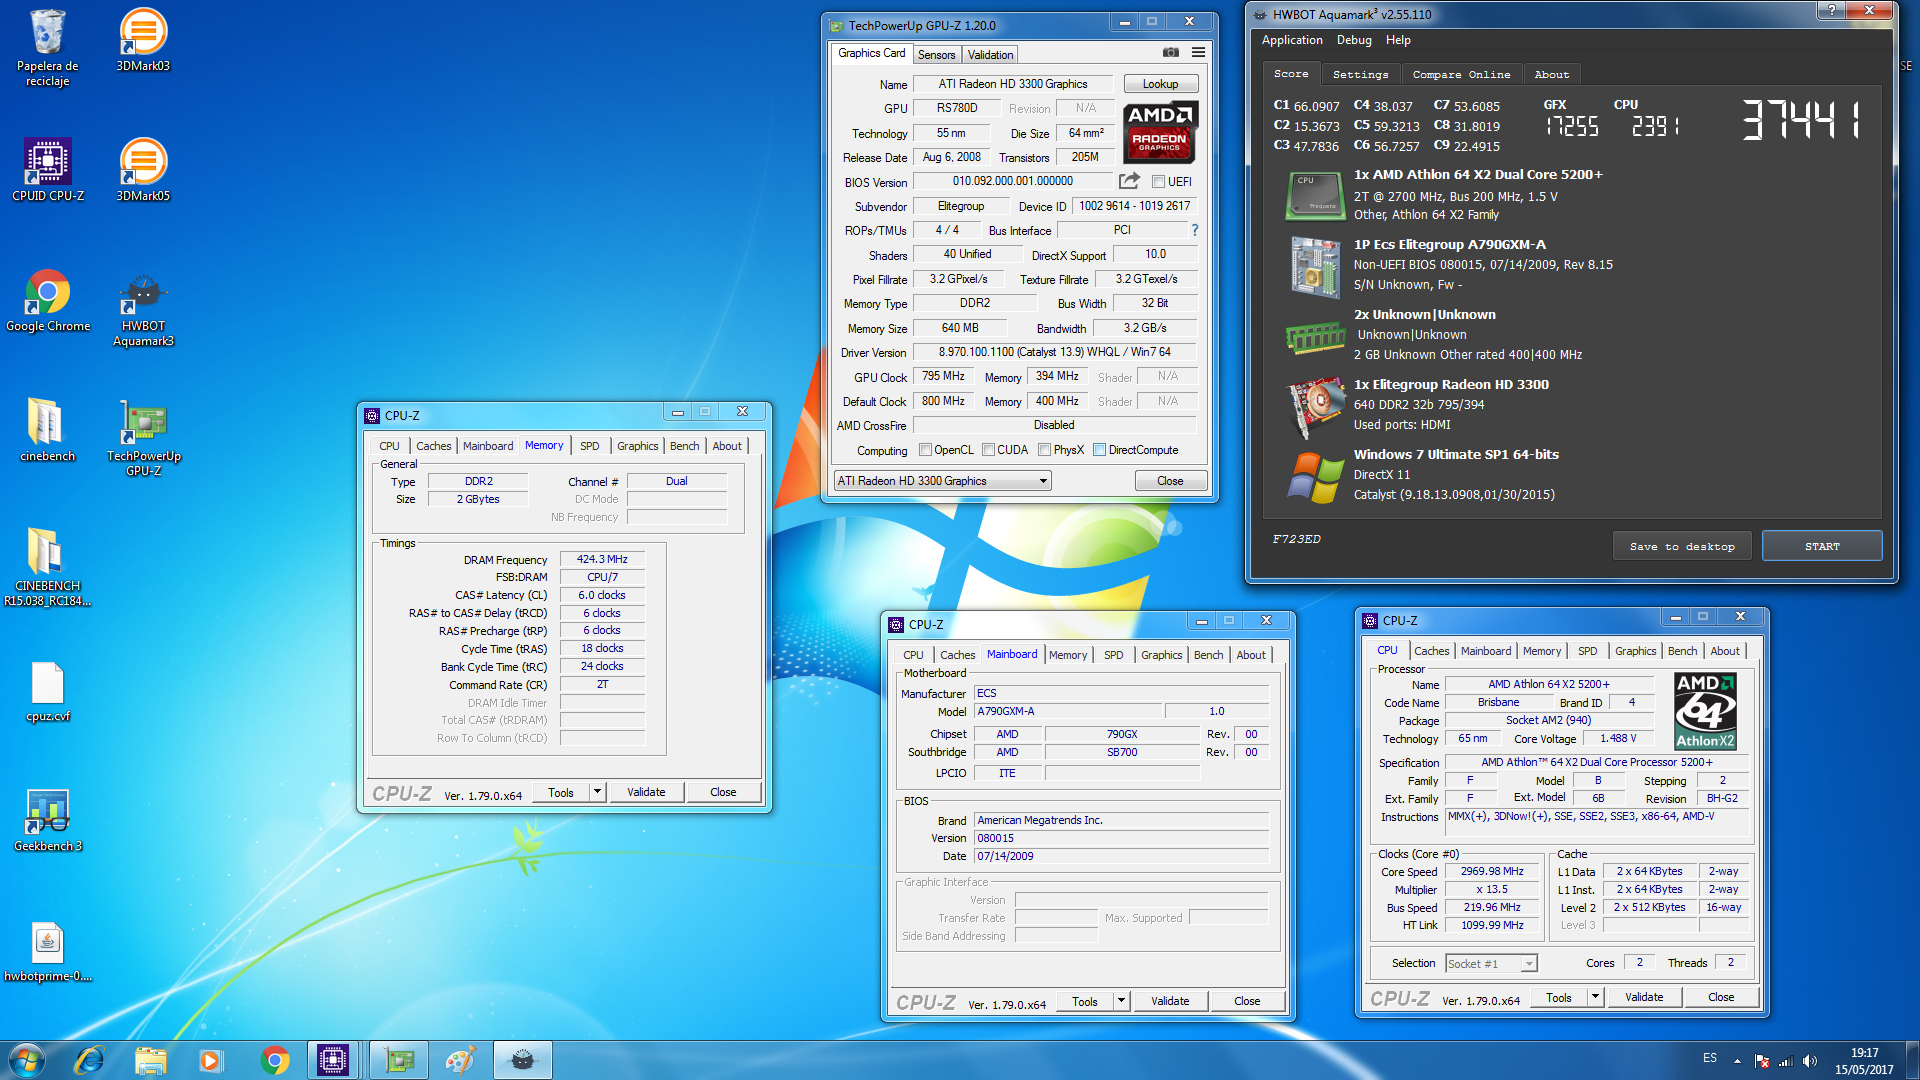Click Validate in CPU-Z Mainboard window
Screen dimensions: 1920x1080
click(x=1169, y=1001)
